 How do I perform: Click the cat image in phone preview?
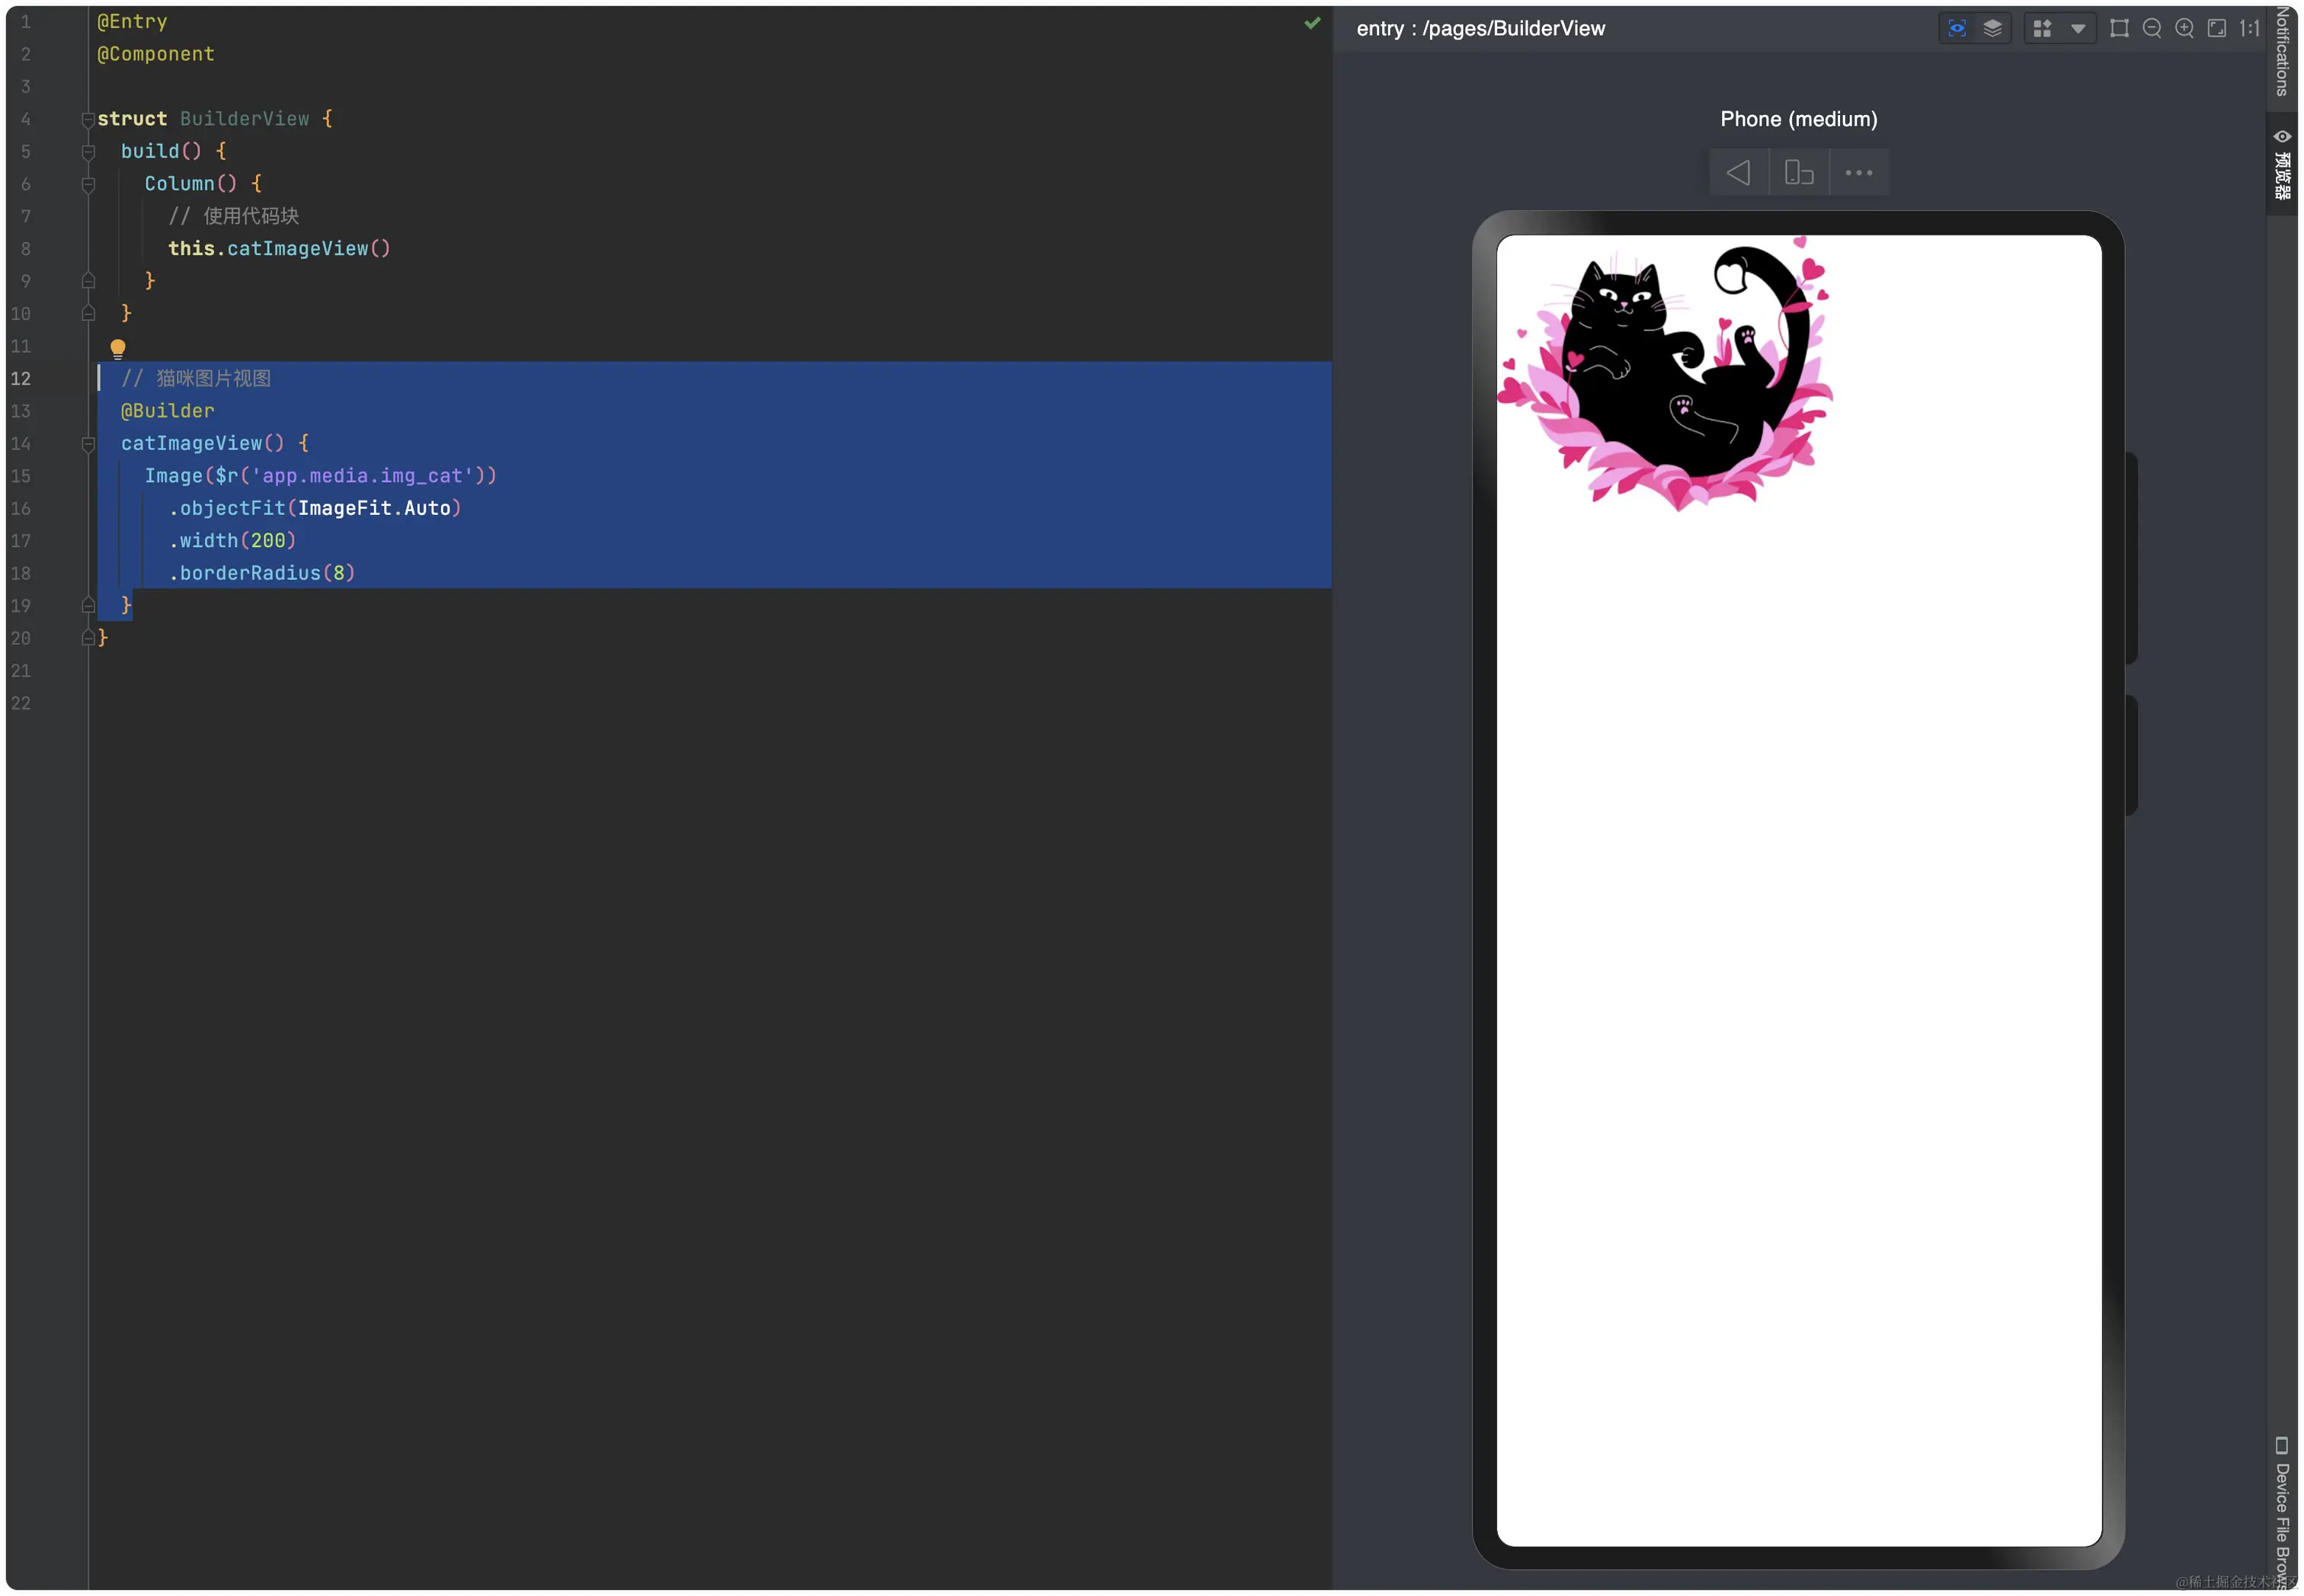point(1664,373)
